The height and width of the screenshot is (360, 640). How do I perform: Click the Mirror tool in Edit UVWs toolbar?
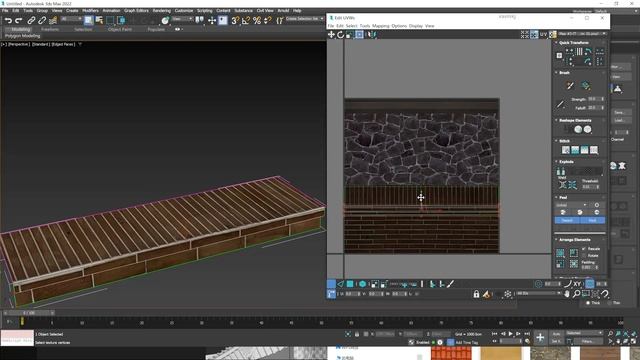point(371,35)
